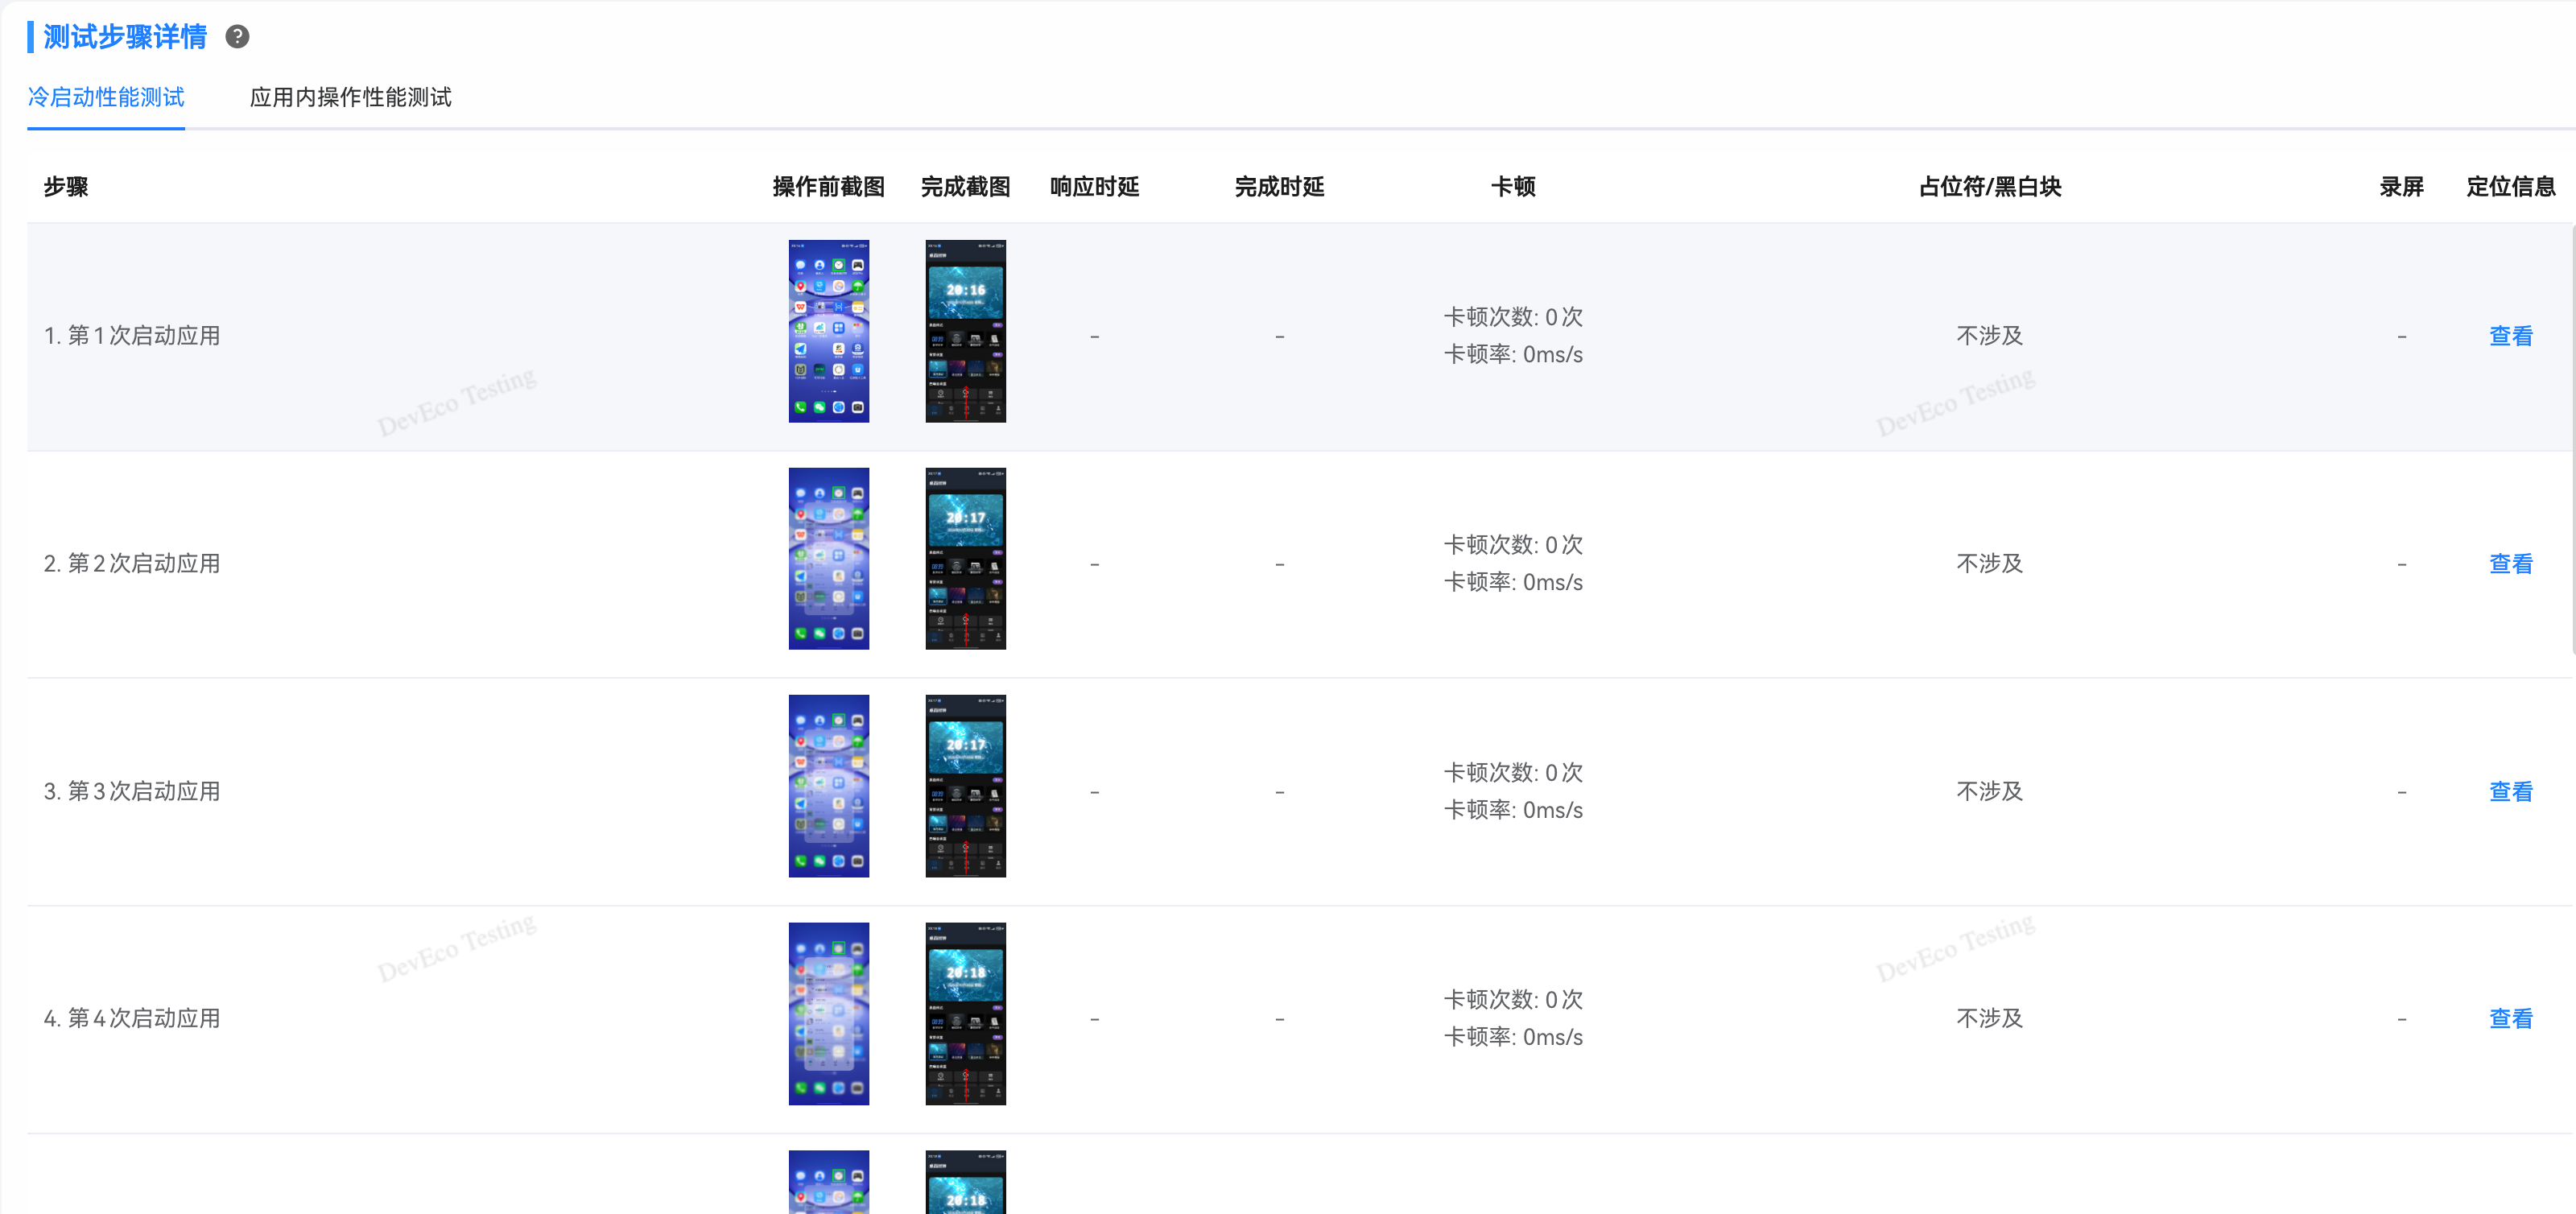Click 不涉及 in the 第4次启动应用 row
The image size is (2576, 1214).
coord(1990,1019)
